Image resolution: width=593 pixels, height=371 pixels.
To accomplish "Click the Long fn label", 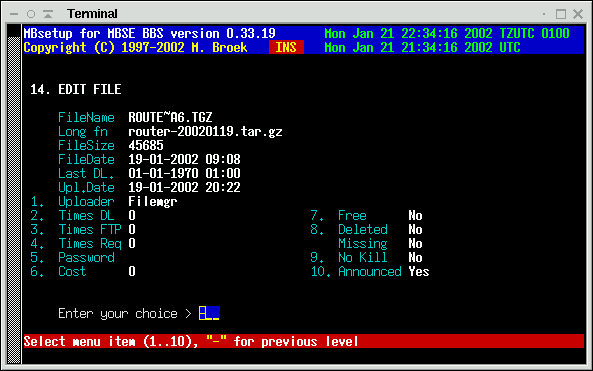I will click(83, 132).
